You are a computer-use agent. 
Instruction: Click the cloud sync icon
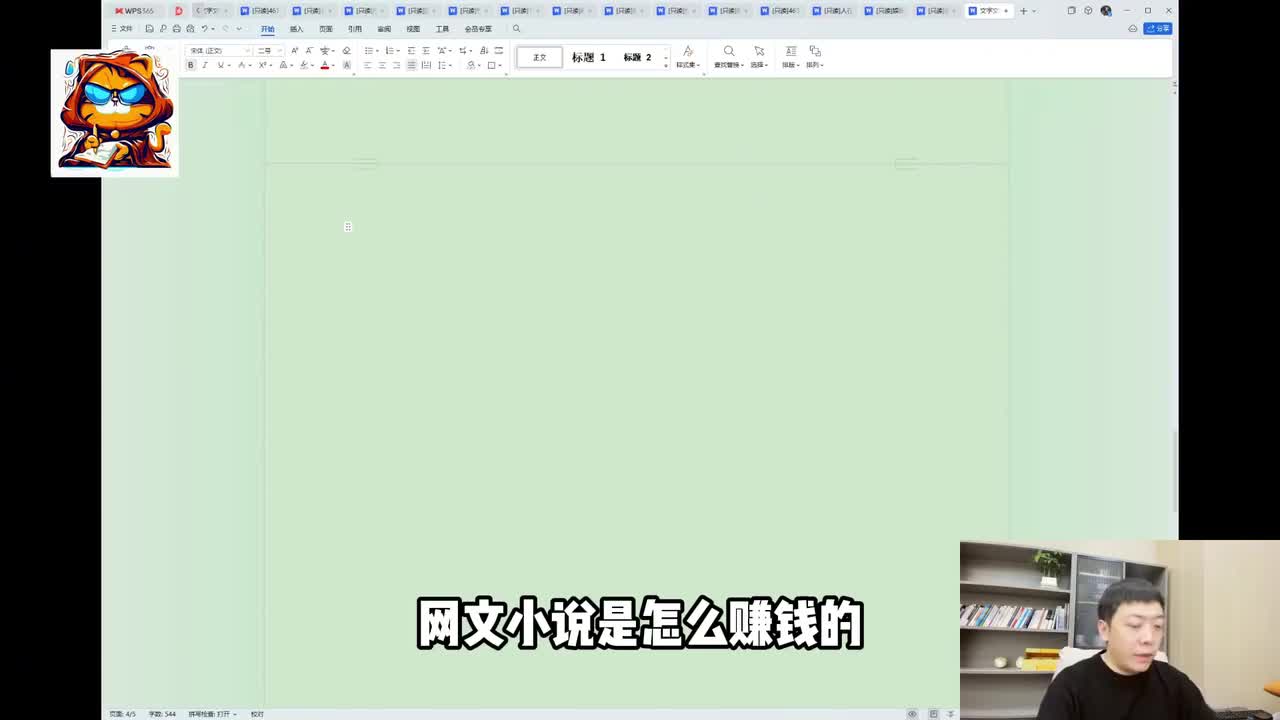(x=1133, y=29)
